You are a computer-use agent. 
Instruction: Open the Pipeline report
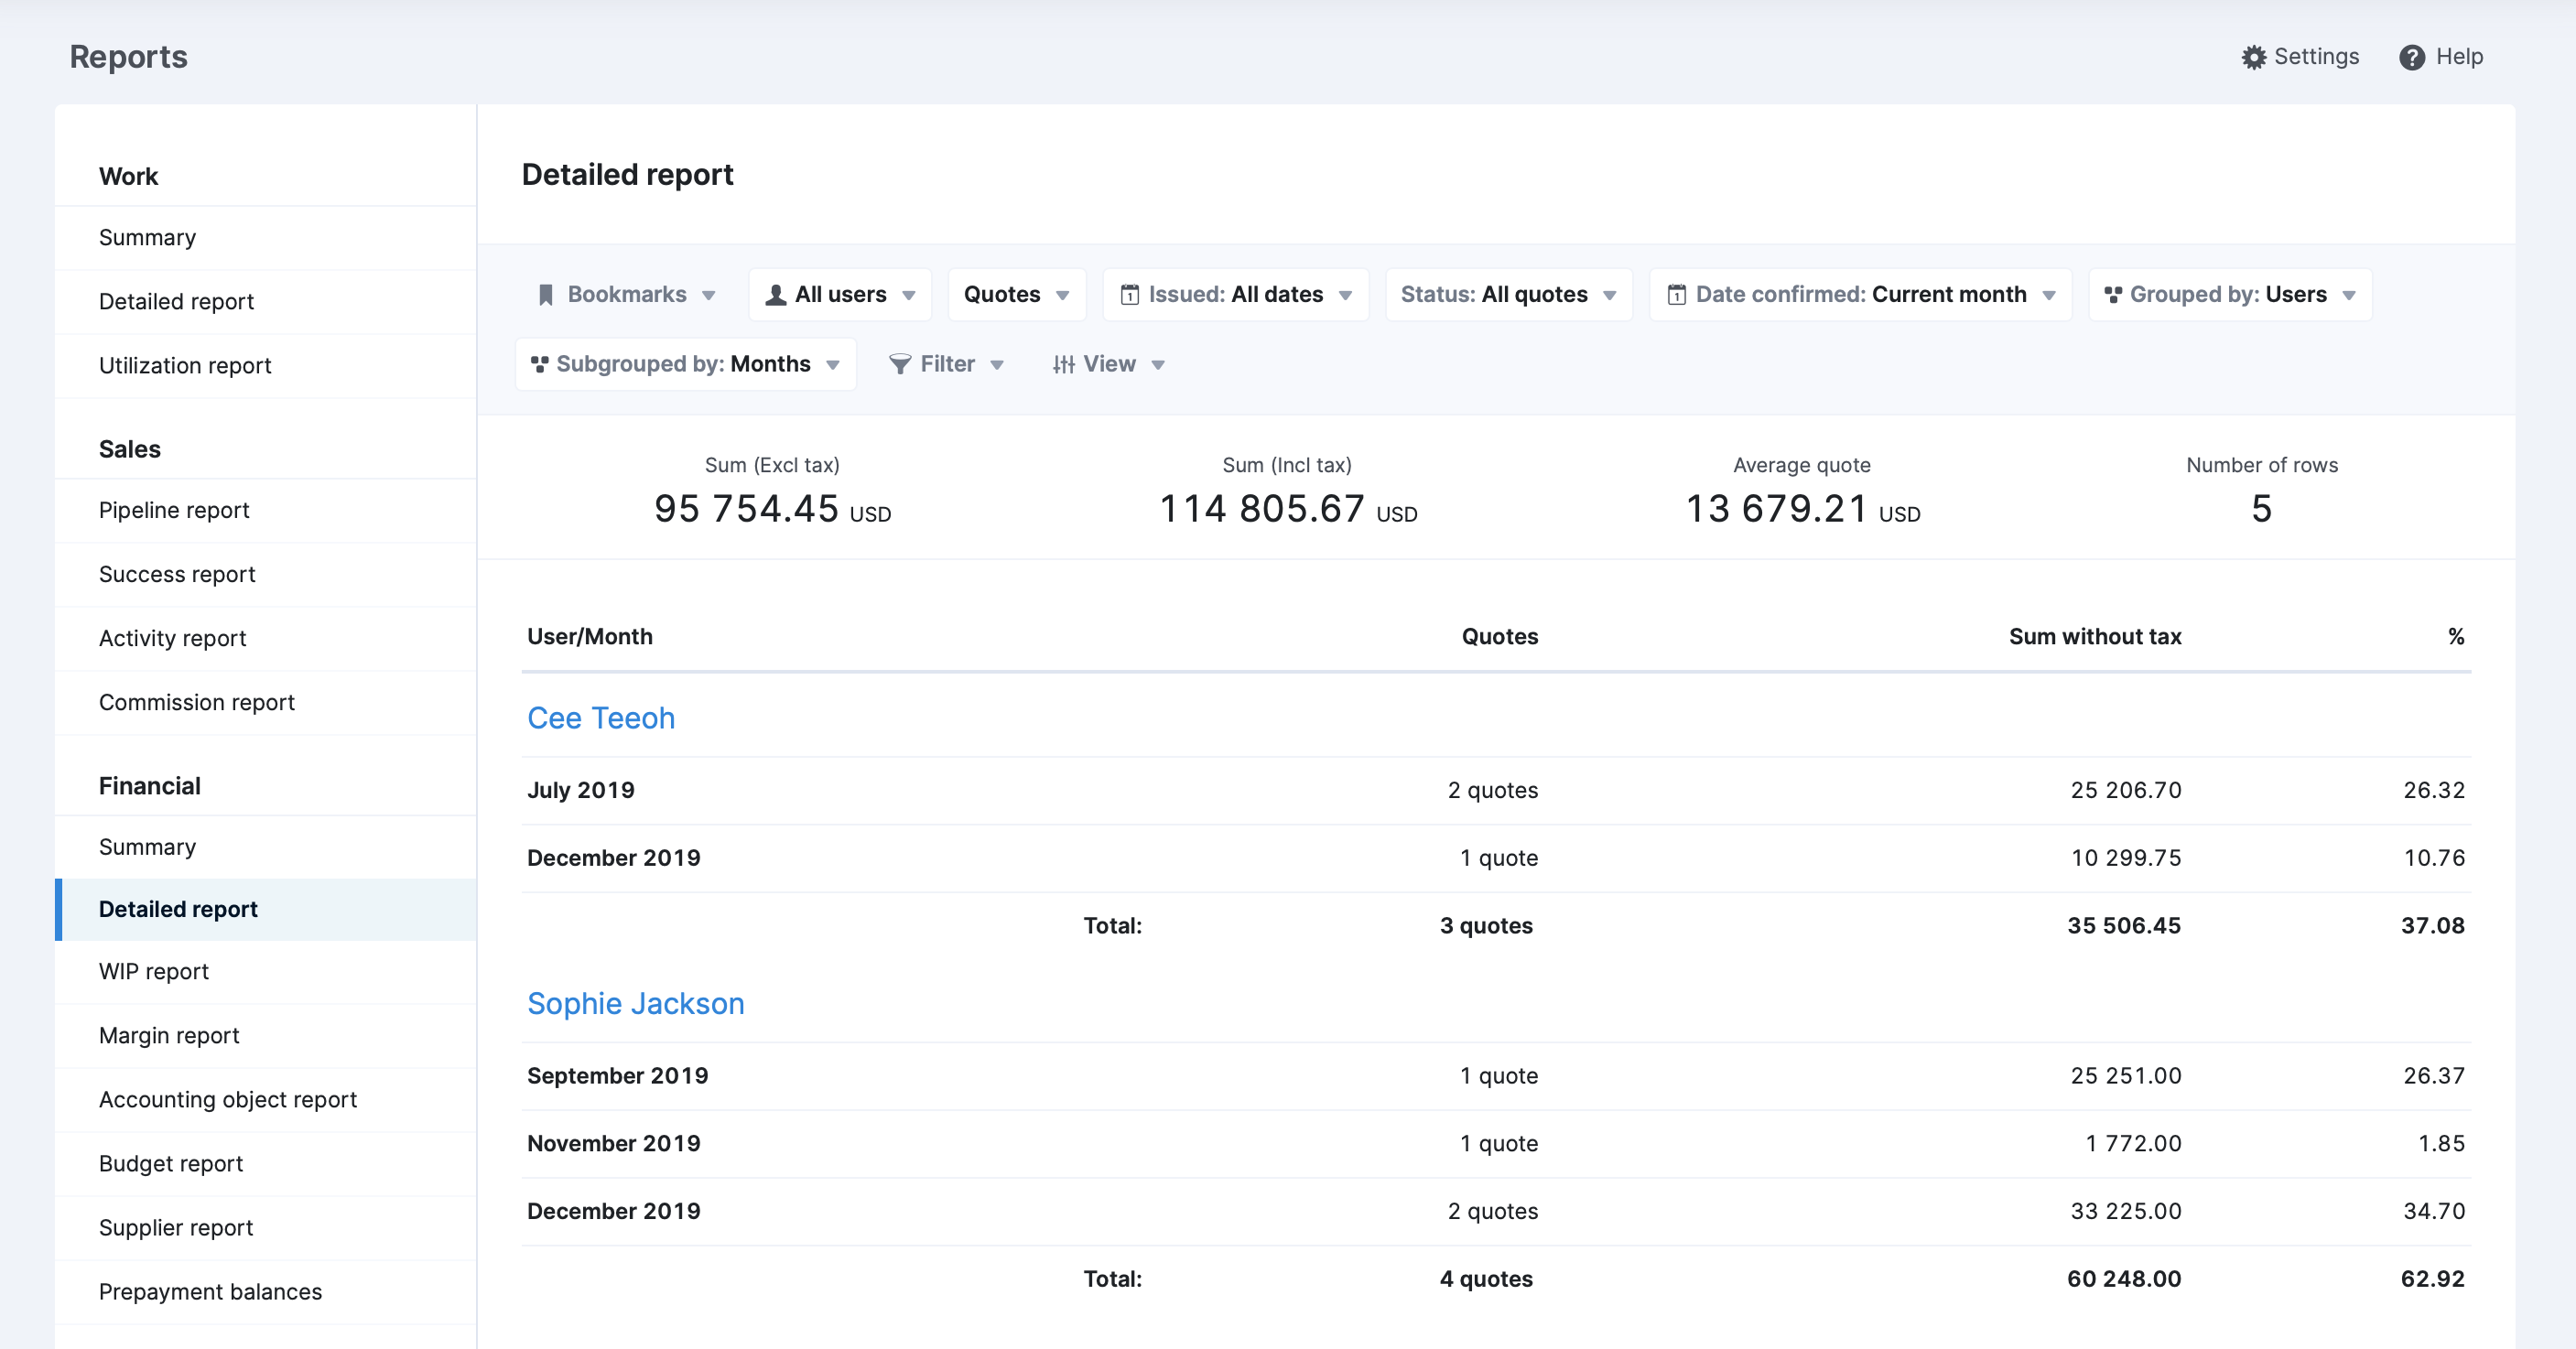coord(266,511)
